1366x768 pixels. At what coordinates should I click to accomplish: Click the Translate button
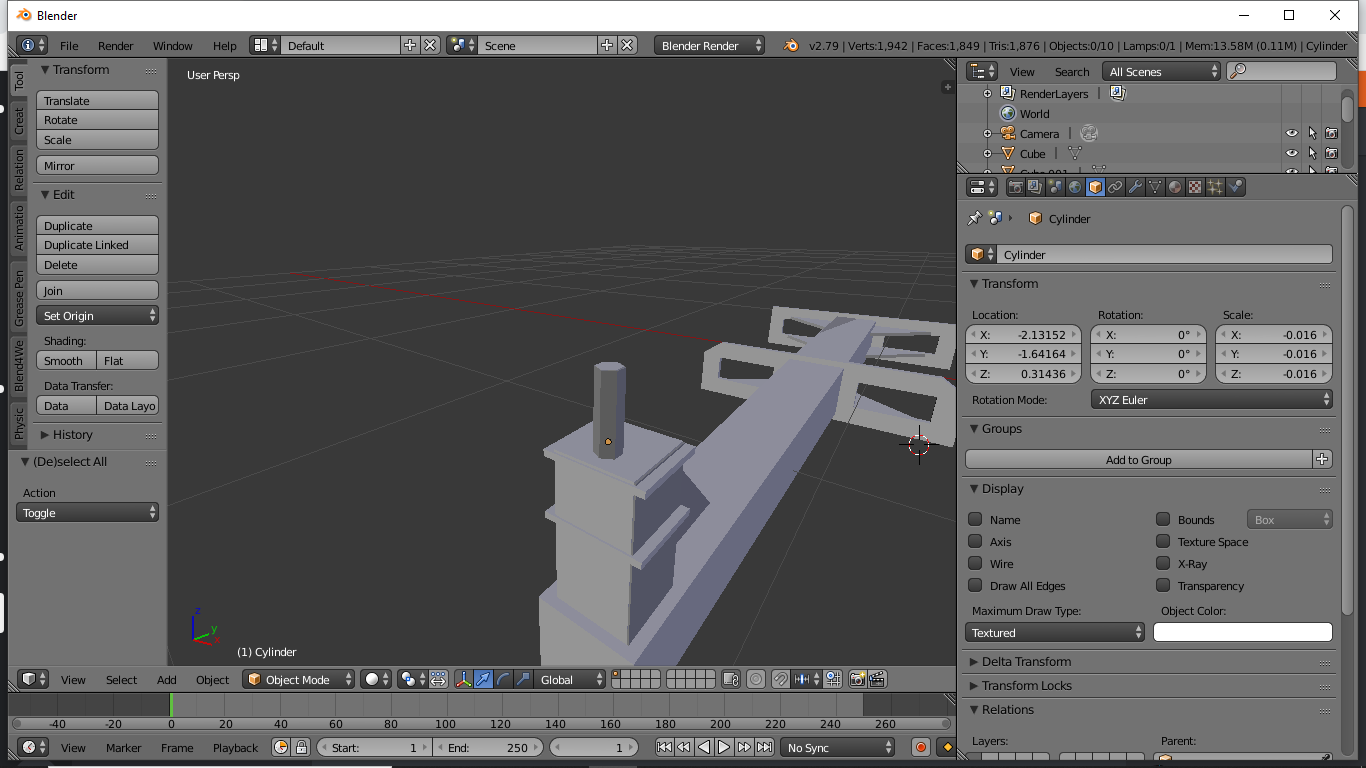click(97, 100)
